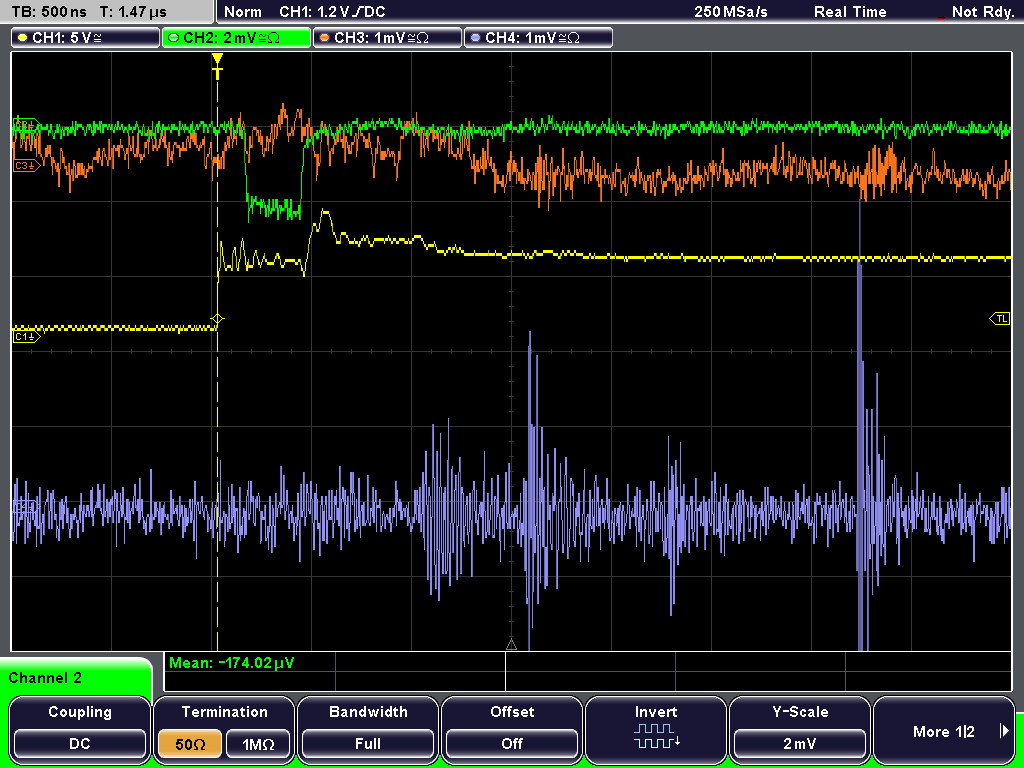Click the Mean: -174.02 µV measurement
Image resolution: width=1024 pixels, height=768 pixels.
click(232, 663)
